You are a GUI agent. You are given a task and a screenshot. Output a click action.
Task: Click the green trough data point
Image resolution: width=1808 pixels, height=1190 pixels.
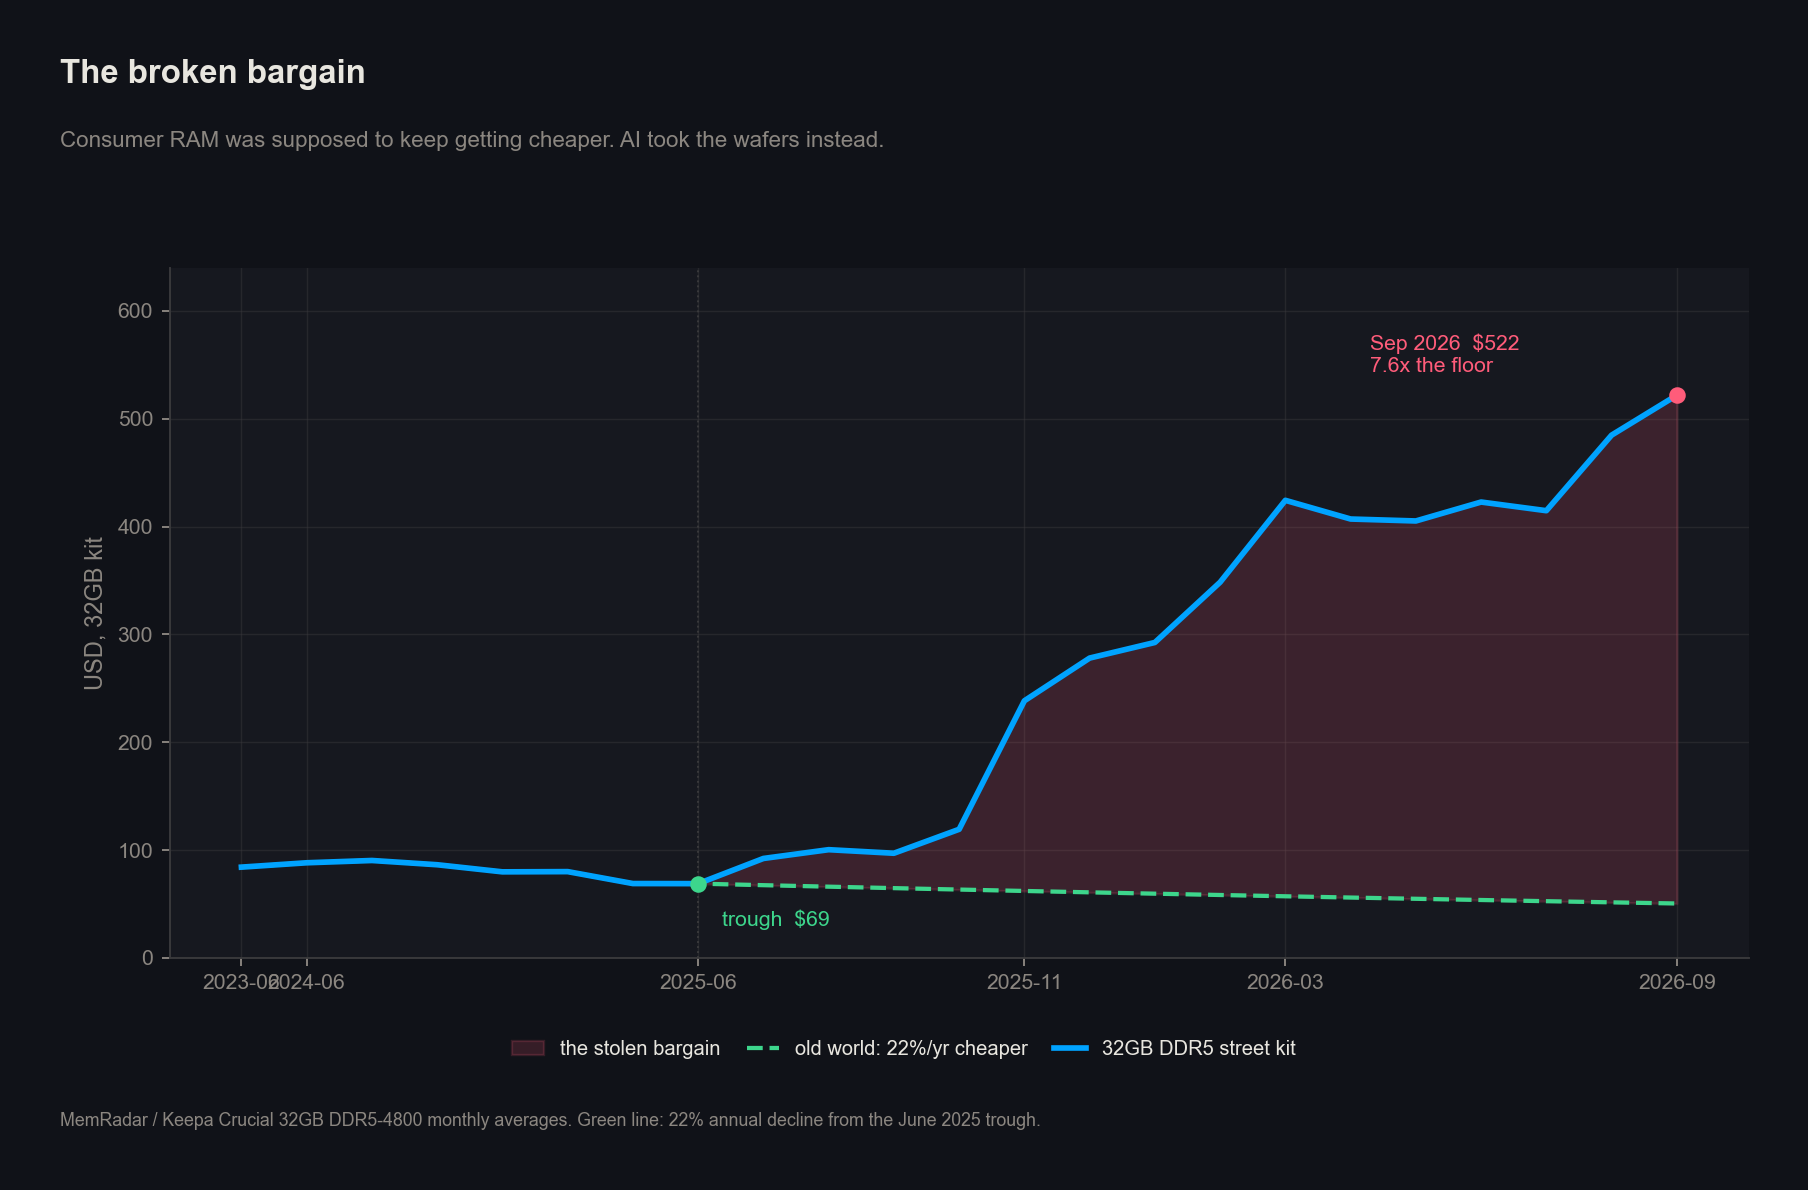point(698,884)
